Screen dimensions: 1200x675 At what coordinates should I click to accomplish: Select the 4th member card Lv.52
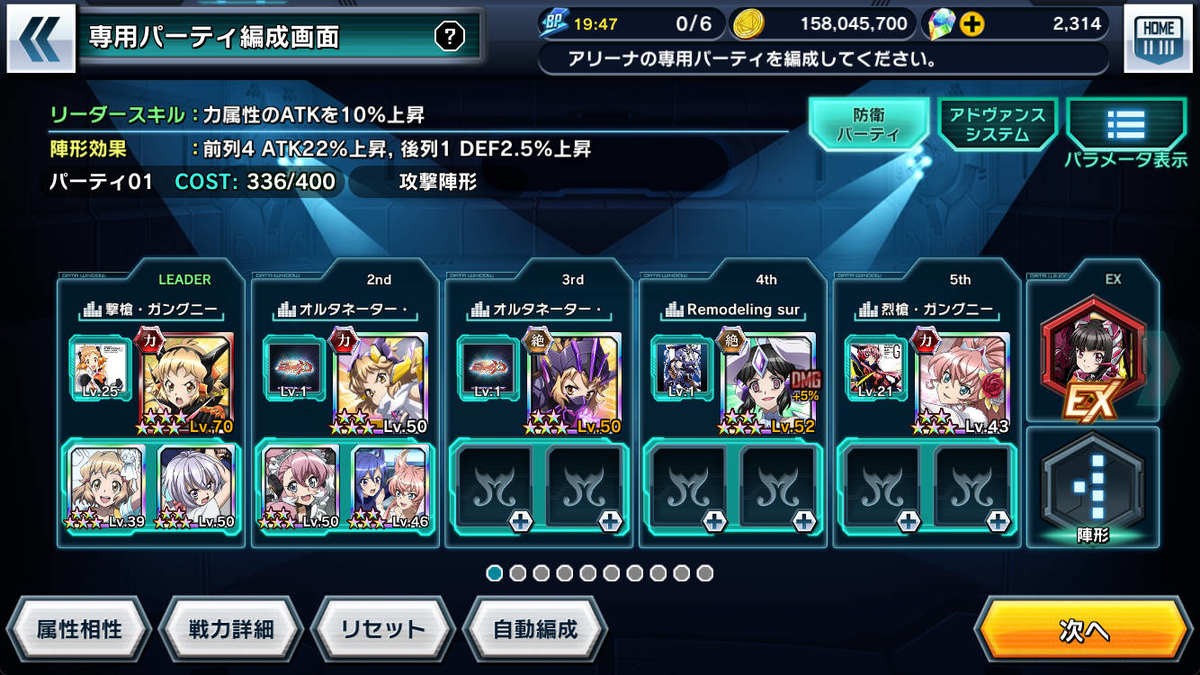point(770,383)
